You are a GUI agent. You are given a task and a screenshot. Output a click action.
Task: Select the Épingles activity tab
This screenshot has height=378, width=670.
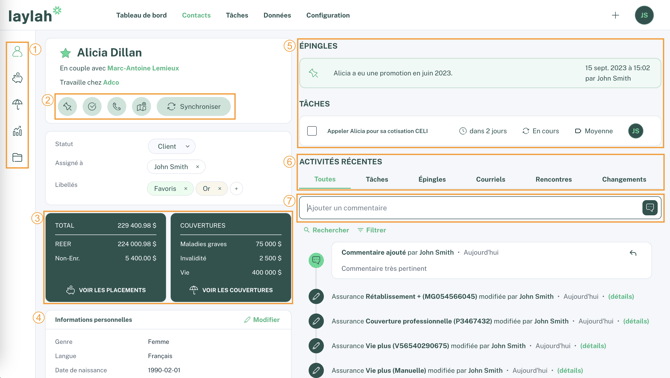432,179
